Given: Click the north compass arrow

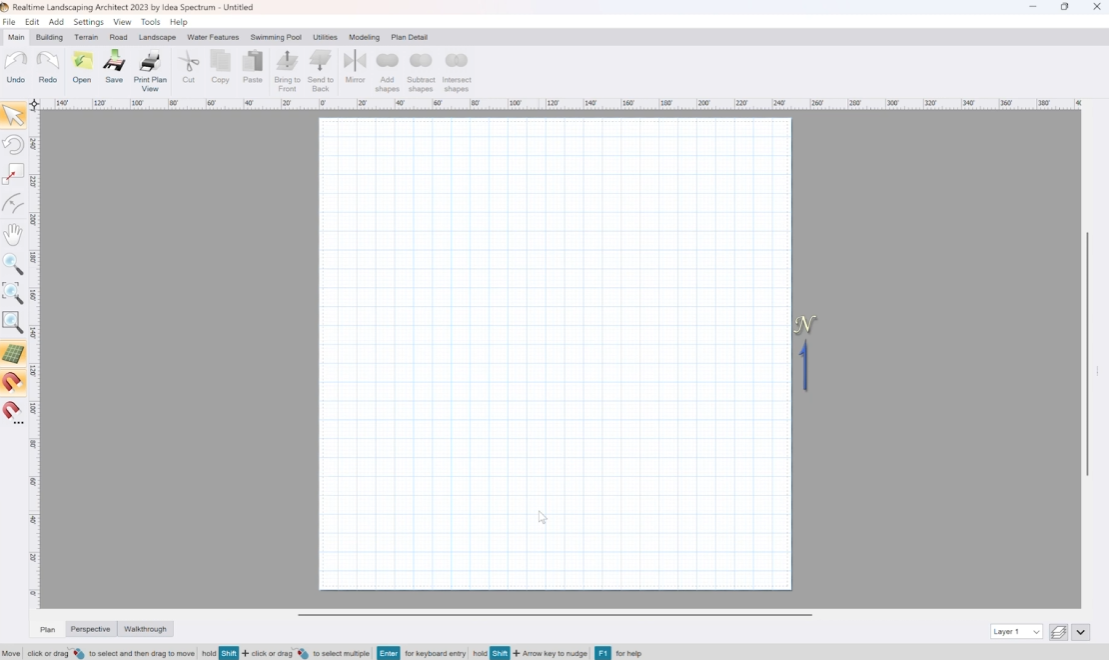Looking at the screenshot, I should tap(805, 353).
